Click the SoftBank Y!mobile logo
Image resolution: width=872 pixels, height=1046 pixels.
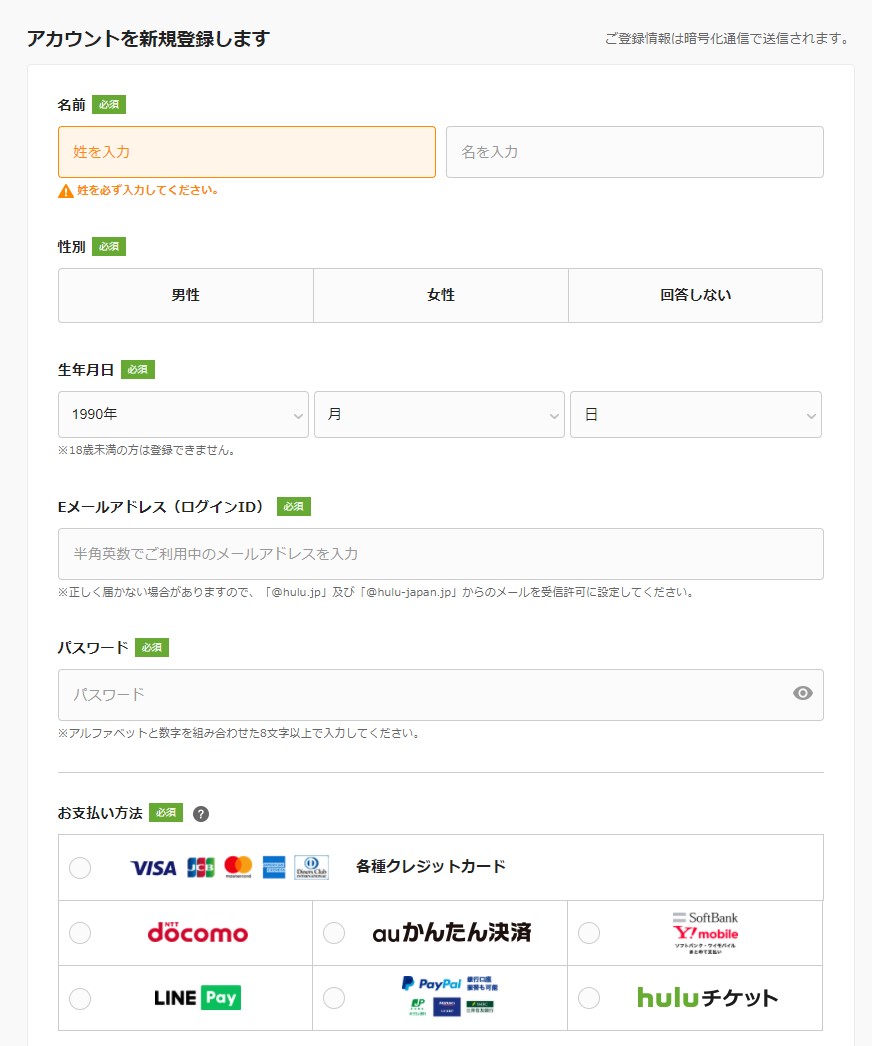[705, 932]
